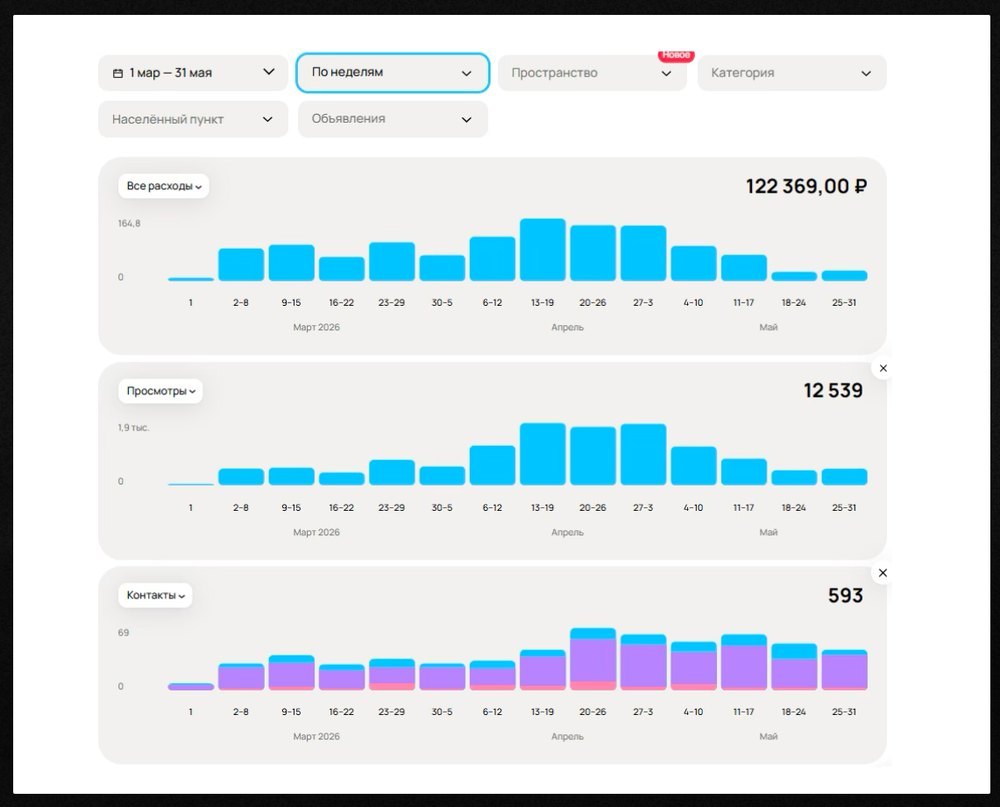The height and width of the screenshot is (807, 1000).
Task: Select the 13-19 bar in expenses chart
Action: click(543, 249)
